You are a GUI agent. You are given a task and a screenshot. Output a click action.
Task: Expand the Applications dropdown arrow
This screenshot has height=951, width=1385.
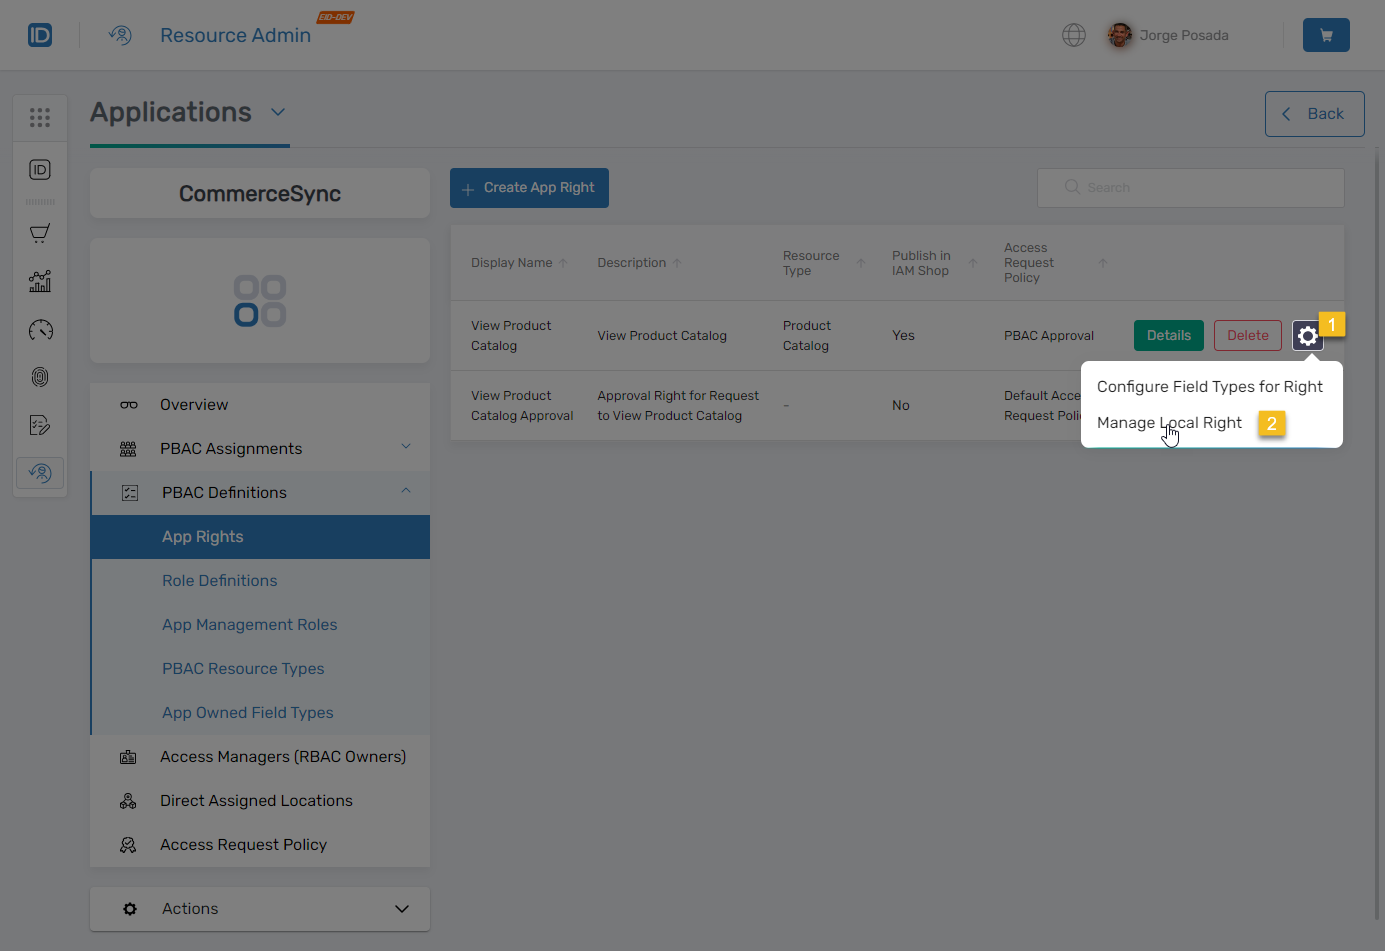point(277,113)
